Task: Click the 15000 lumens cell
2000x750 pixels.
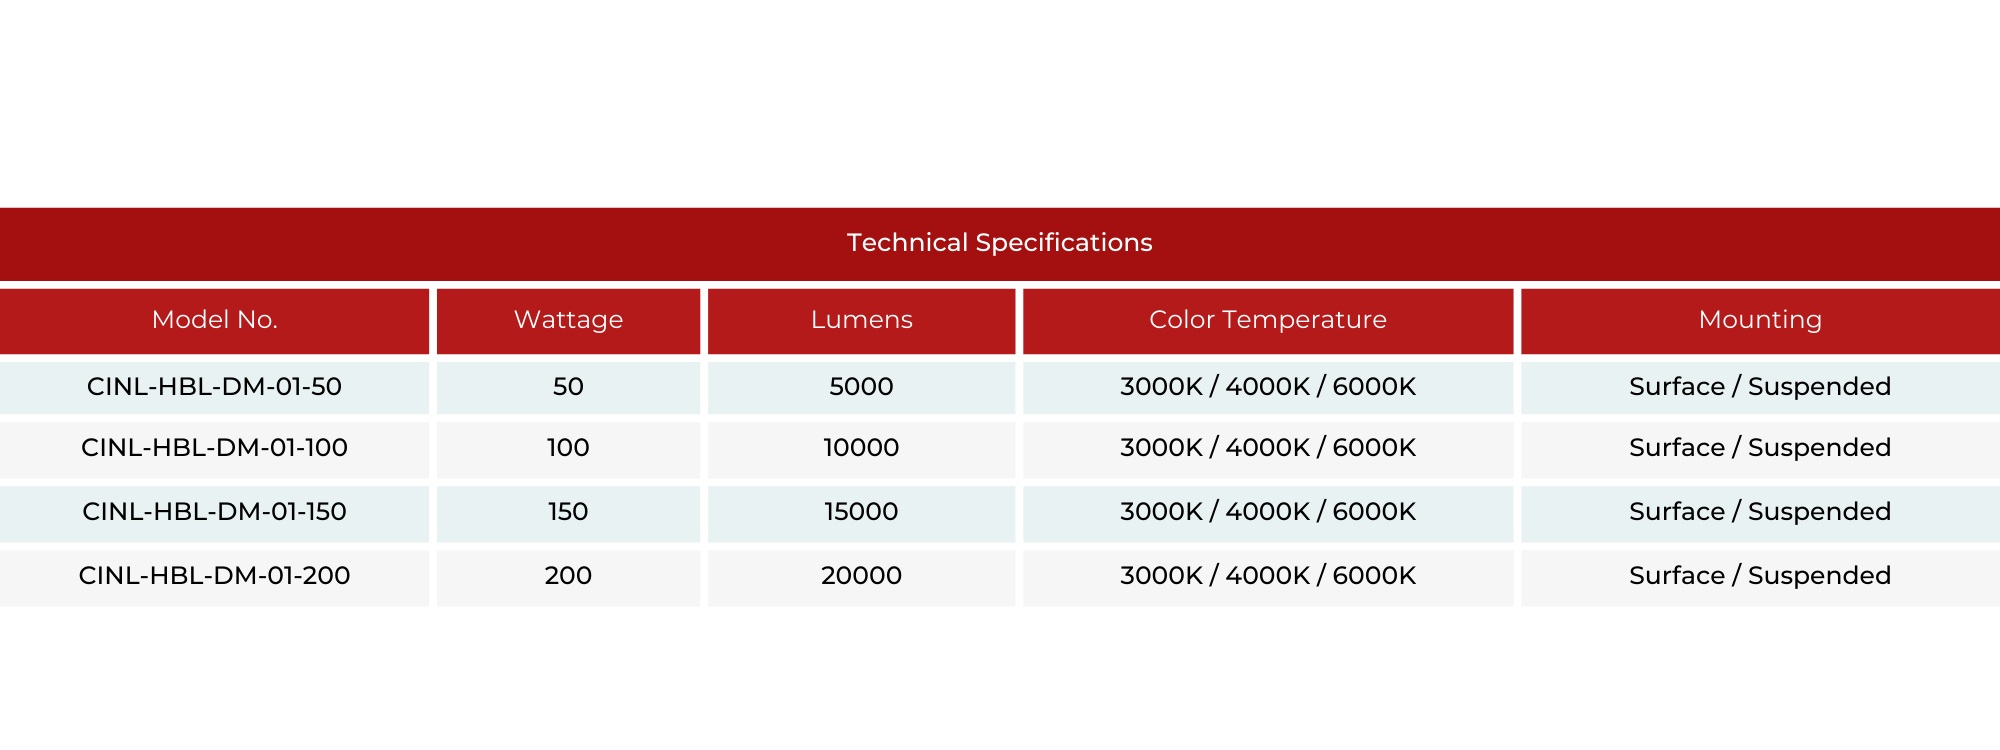Action: click(861, 513)
